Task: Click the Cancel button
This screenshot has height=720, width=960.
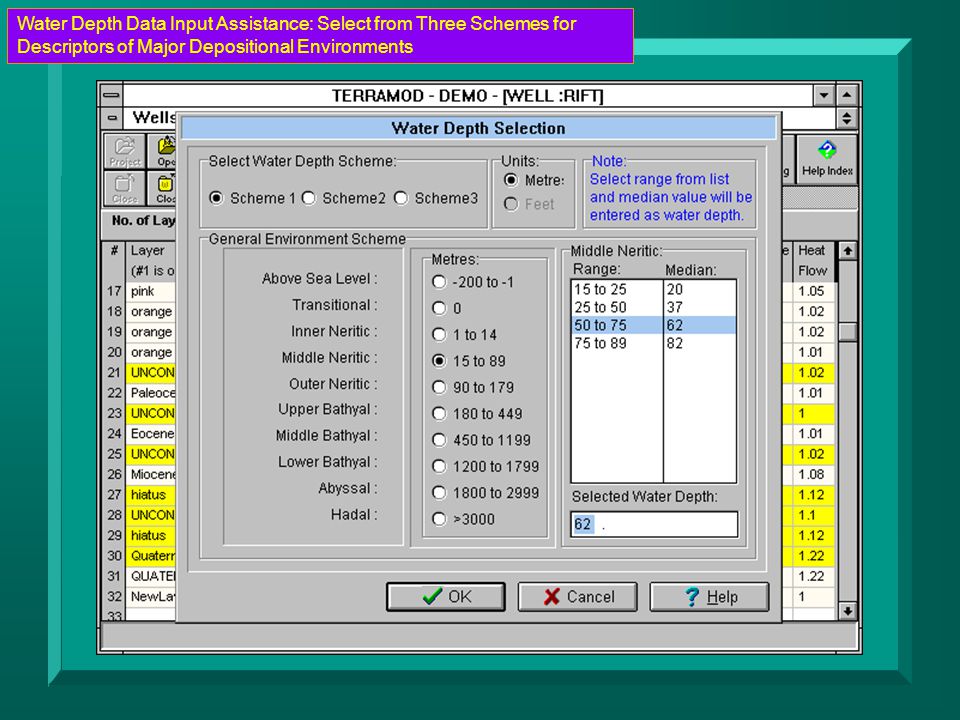Action: coord(577,596)
